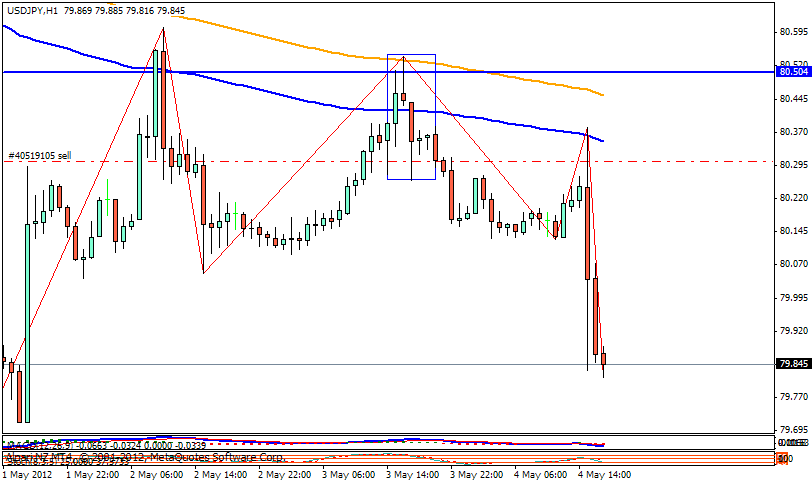Click the 1 May 22:00 time label
This screenshot has height=482, width=812.
[x=93, y=475]
